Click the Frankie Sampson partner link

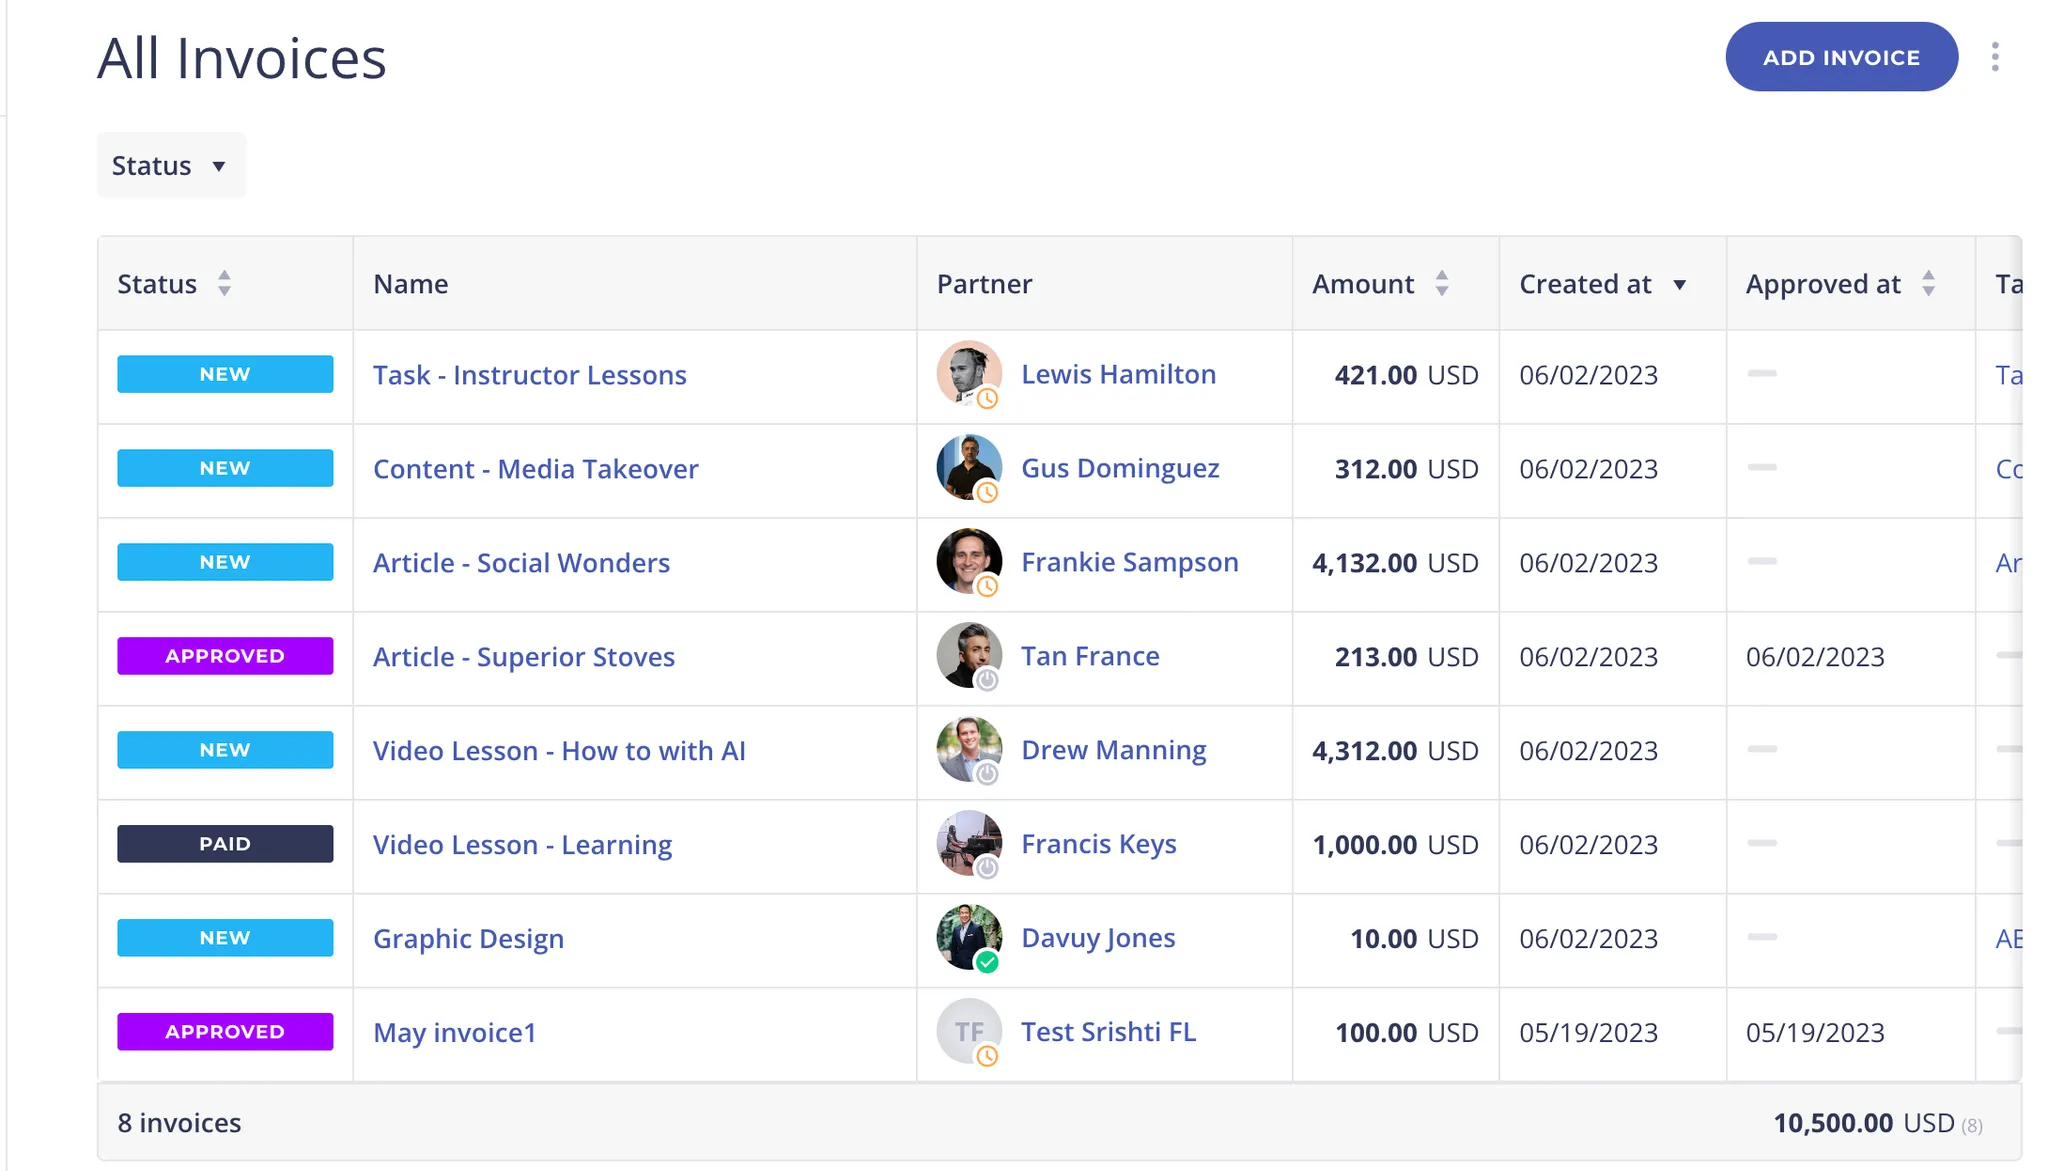point(1129,562)
